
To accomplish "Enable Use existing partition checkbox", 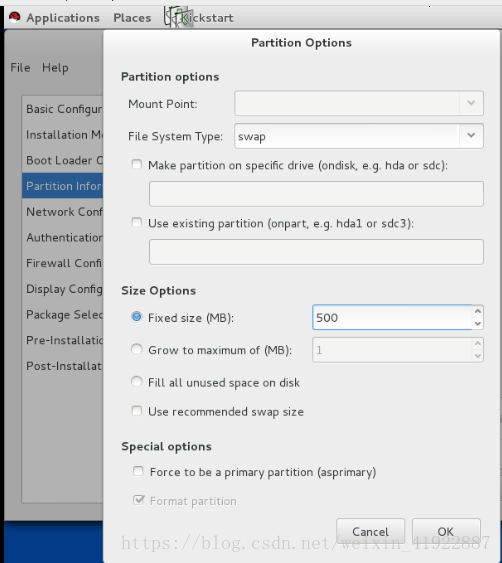I will point(136,223).
